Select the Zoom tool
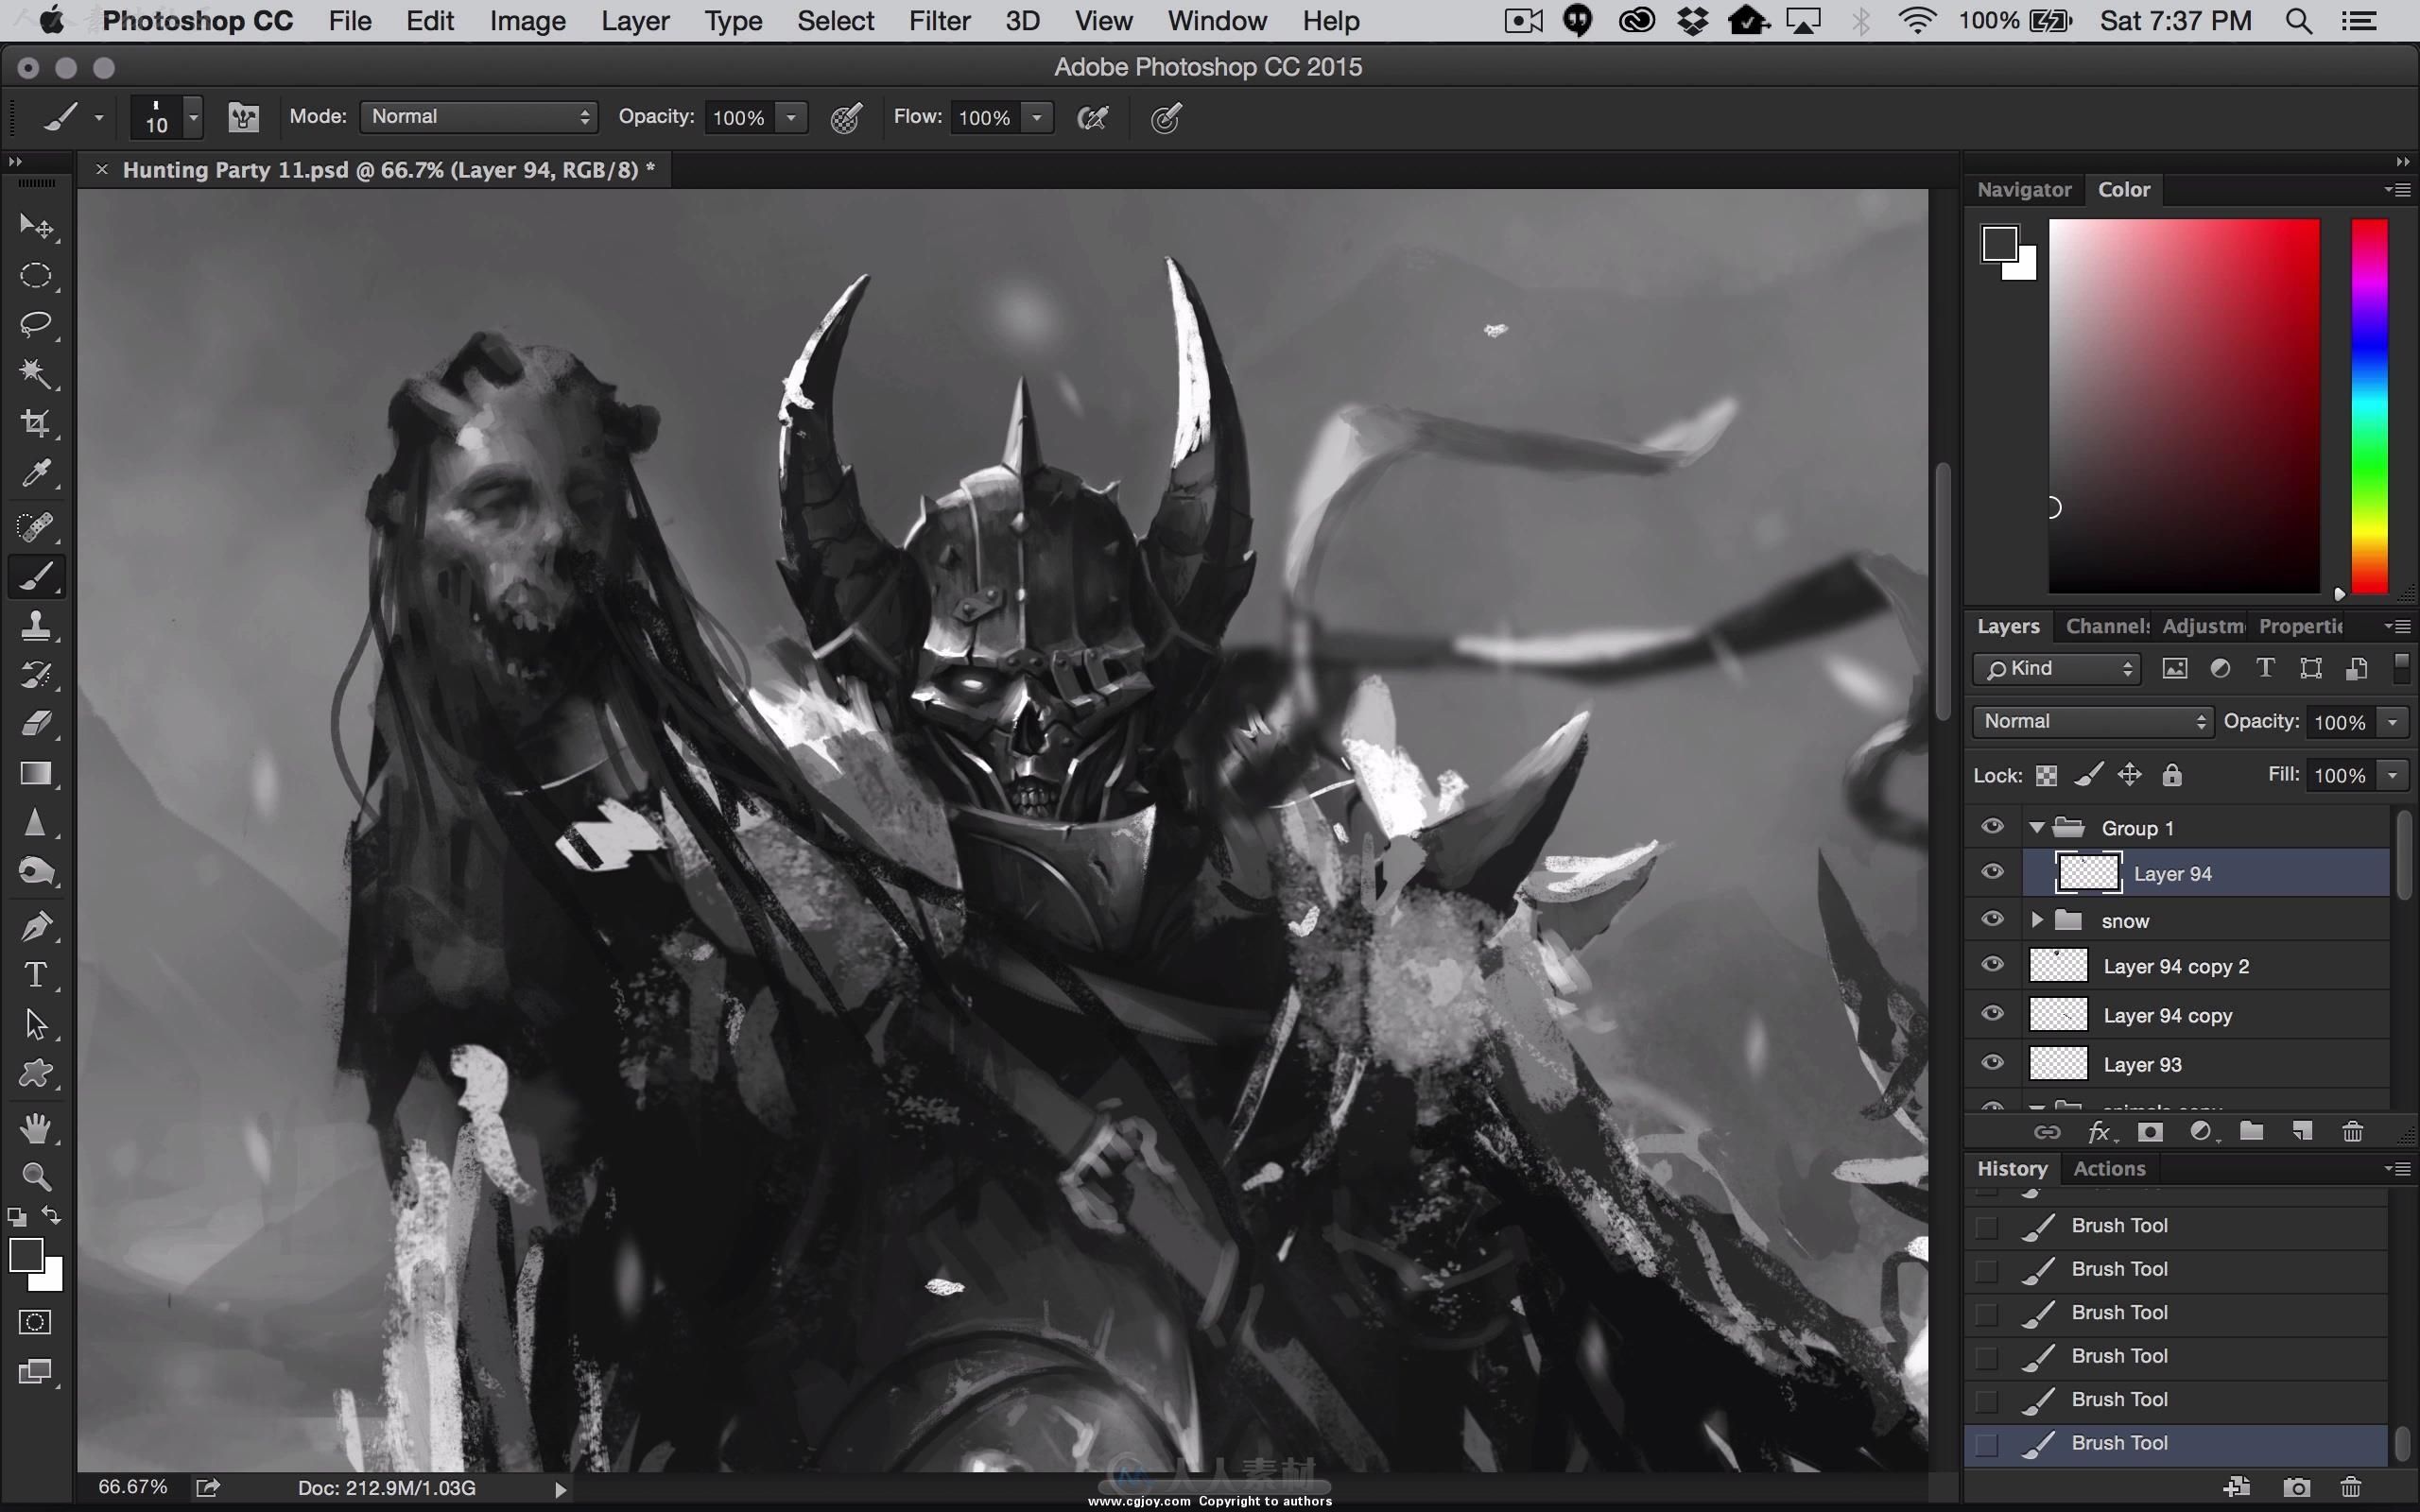The width and height of the screenshot is (2420, 1512). click(x=36, y=1177)
